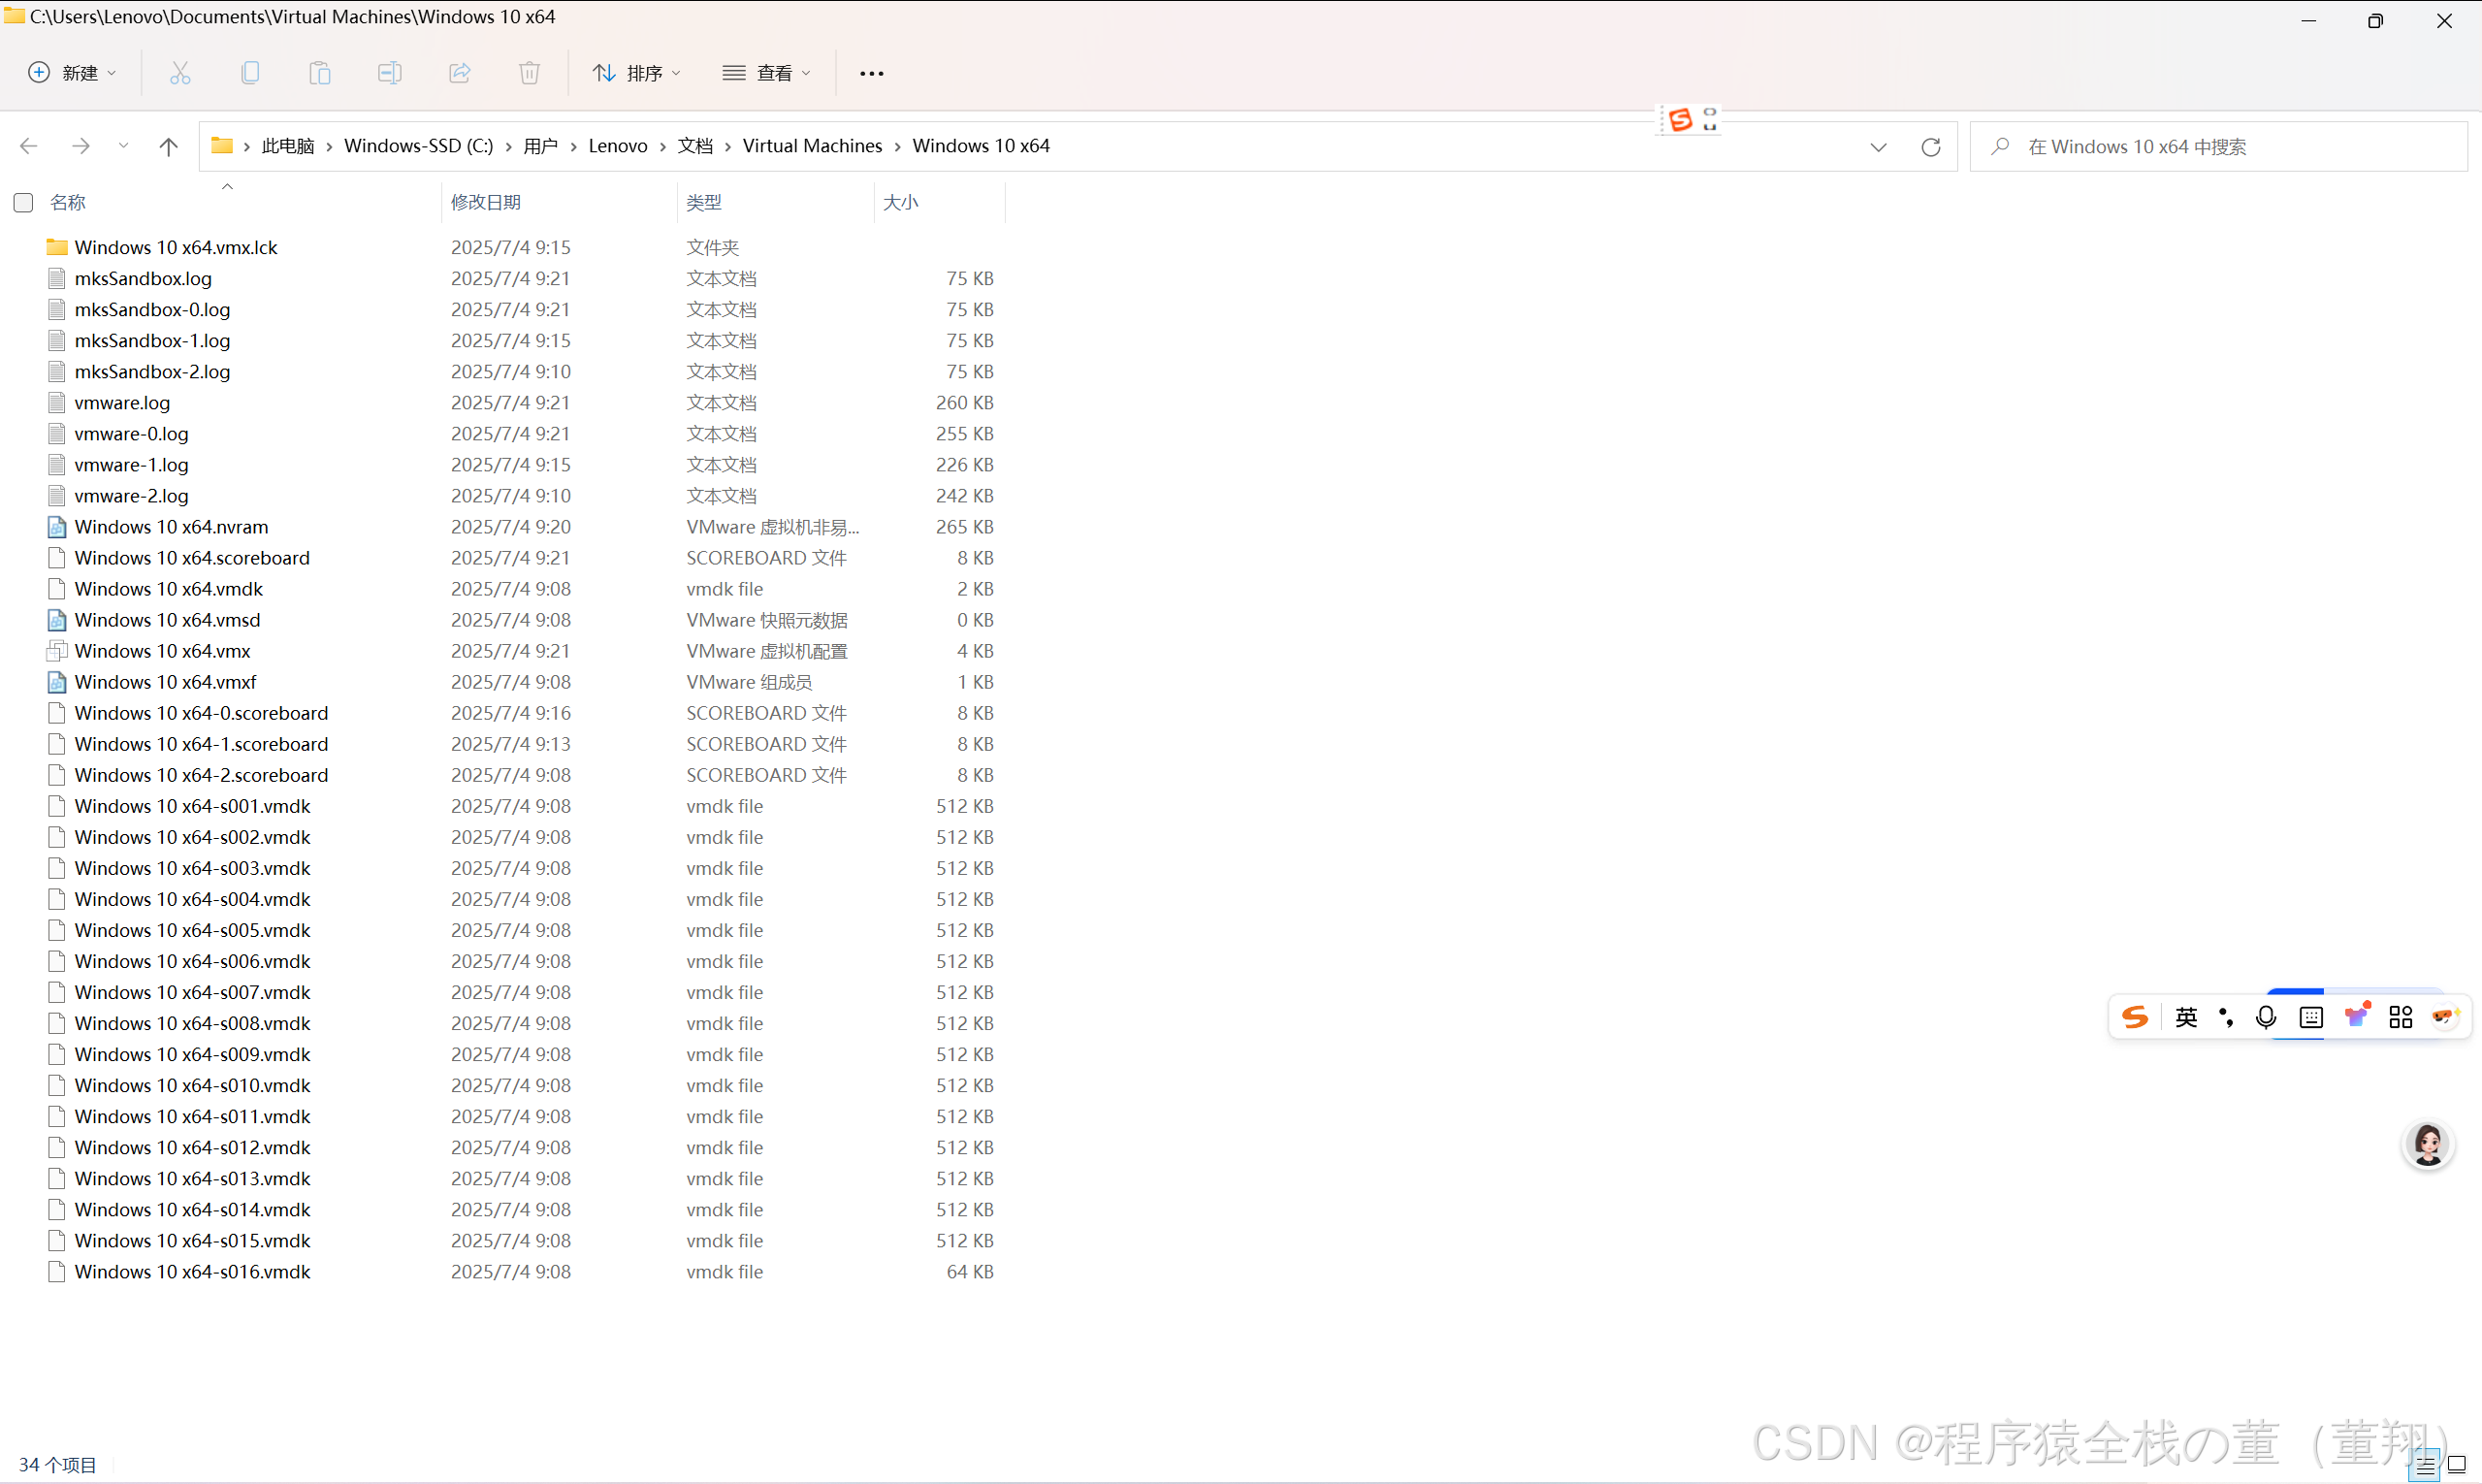Screen dimensions: 2482x1484
Task: Refresh the current folder view
Action: pyautogui.click(x=1931, y=147)
